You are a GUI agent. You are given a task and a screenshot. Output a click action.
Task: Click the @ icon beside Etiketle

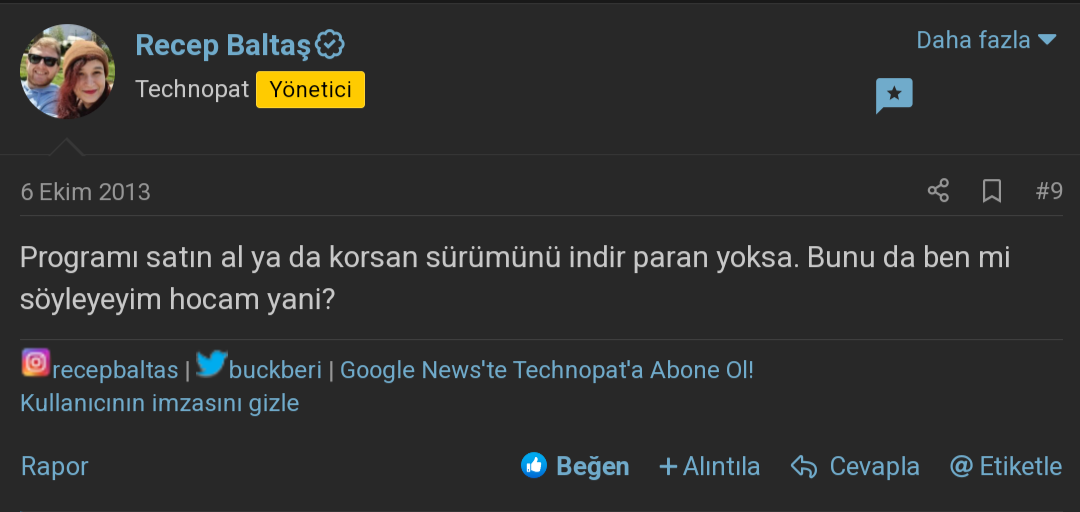[x=961, y=466]
